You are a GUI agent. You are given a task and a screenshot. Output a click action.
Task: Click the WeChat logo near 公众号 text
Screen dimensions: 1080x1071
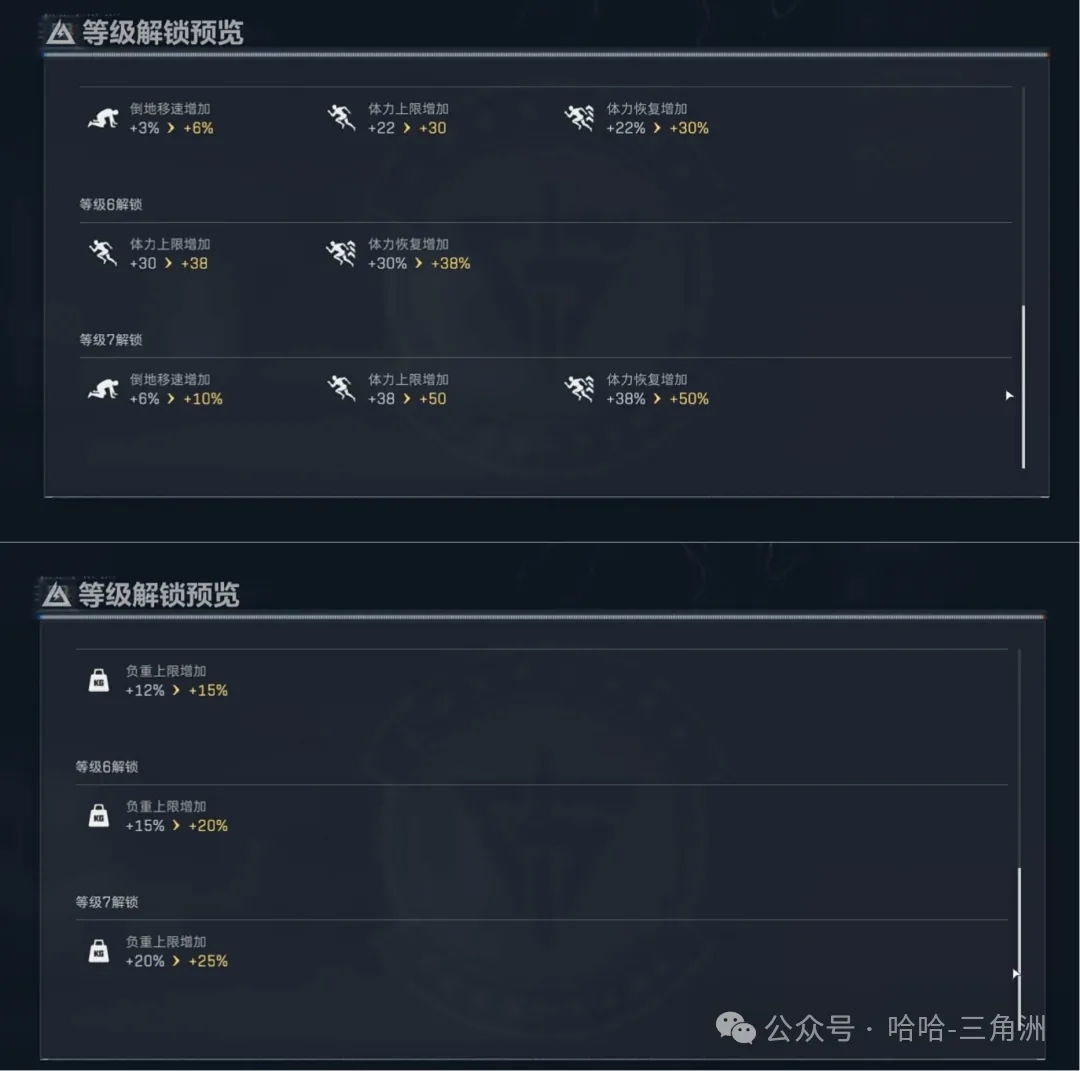(737, 1026)
